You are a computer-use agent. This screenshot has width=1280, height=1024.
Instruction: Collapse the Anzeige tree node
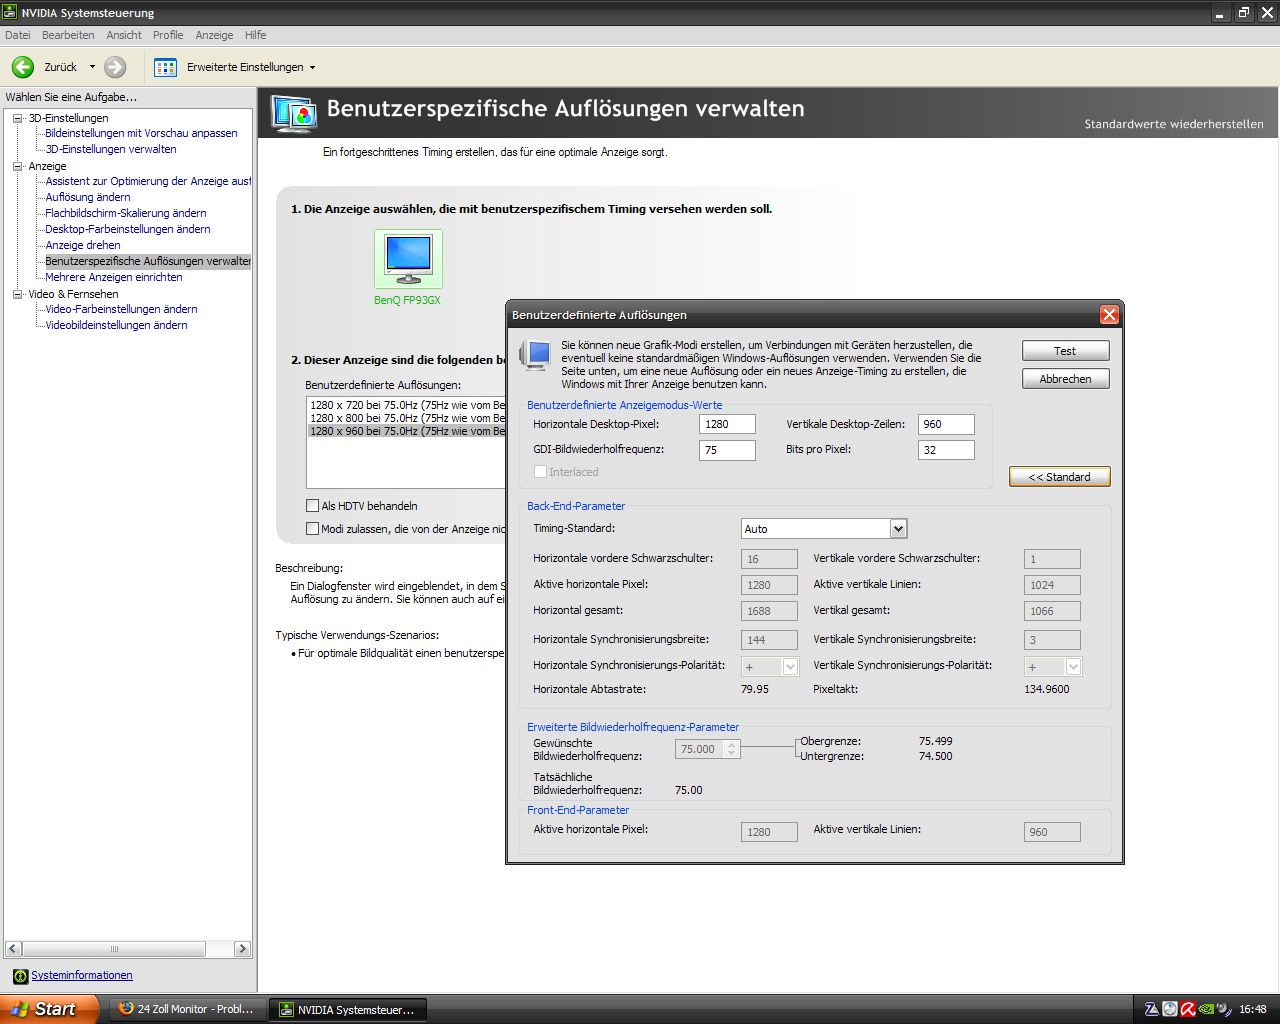[x=17, y=166]
